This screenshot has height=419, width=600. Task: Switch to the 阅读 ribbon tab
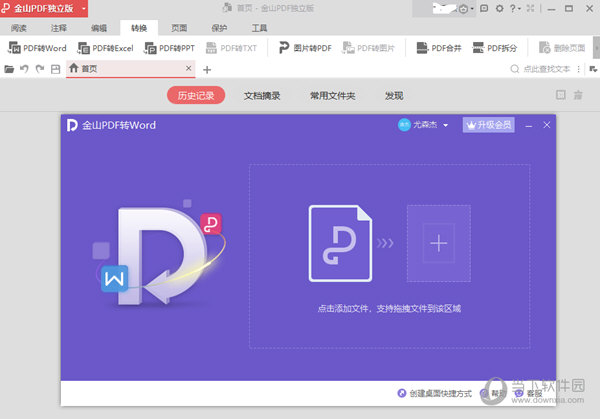(18, 28)
